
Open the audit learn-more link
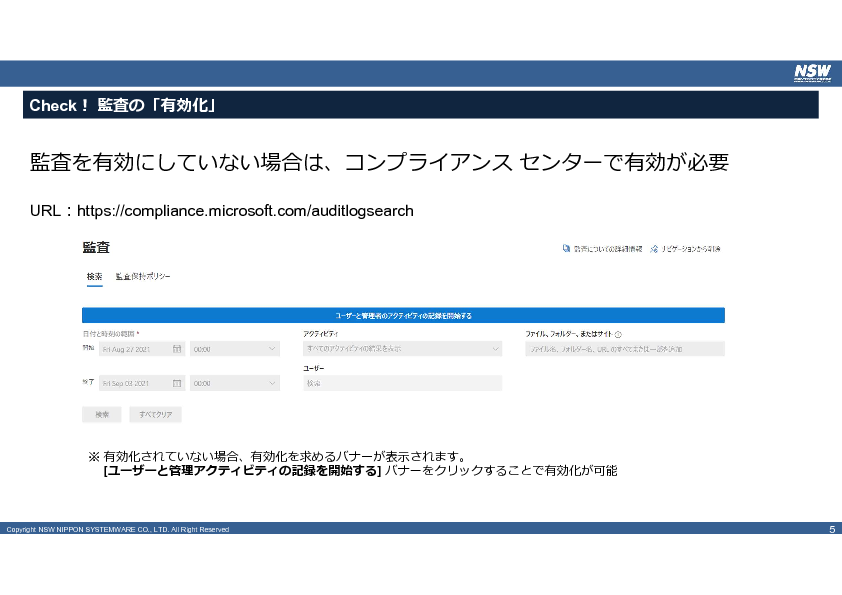pyautogui.click(x=608, y=248)
